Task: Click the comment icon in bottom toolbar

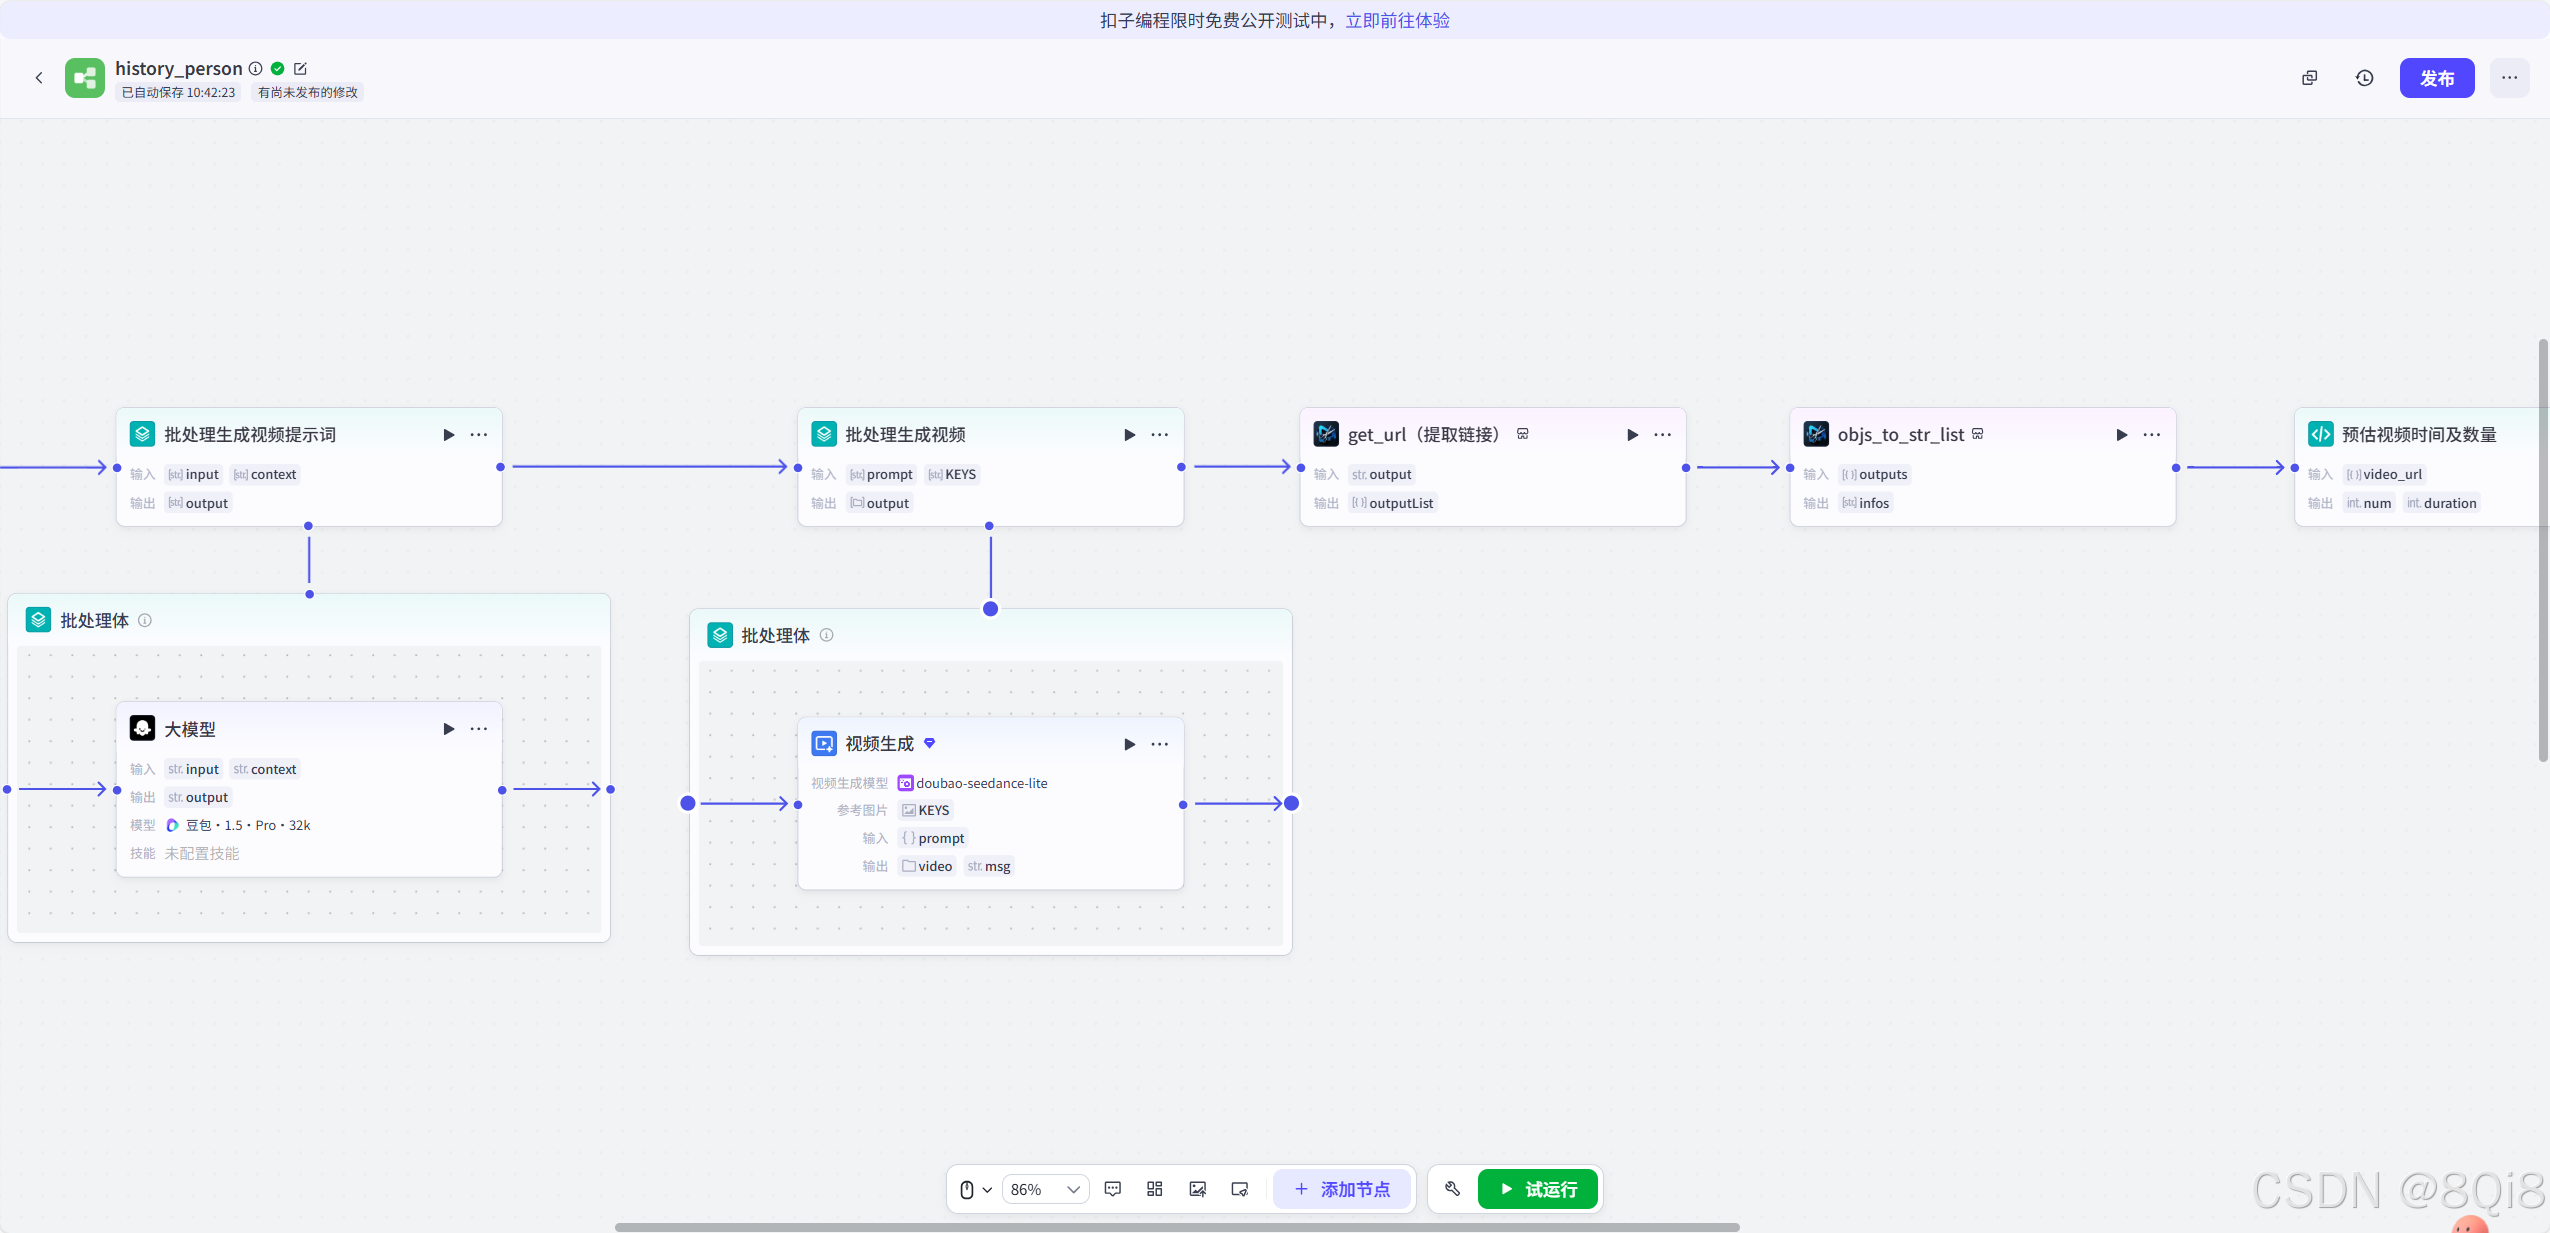Action: pyautogui.click(x=1112, y=1189)
